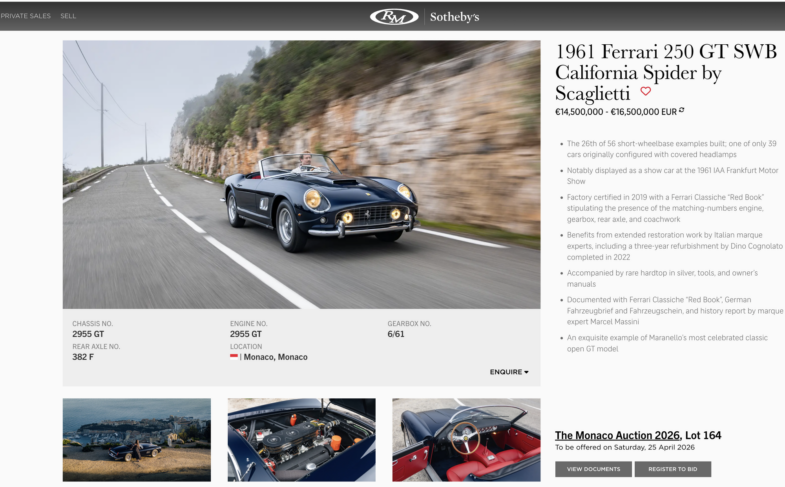Select the rear axle number 382 F
The image size is (785, 487).
click(83, 357)
